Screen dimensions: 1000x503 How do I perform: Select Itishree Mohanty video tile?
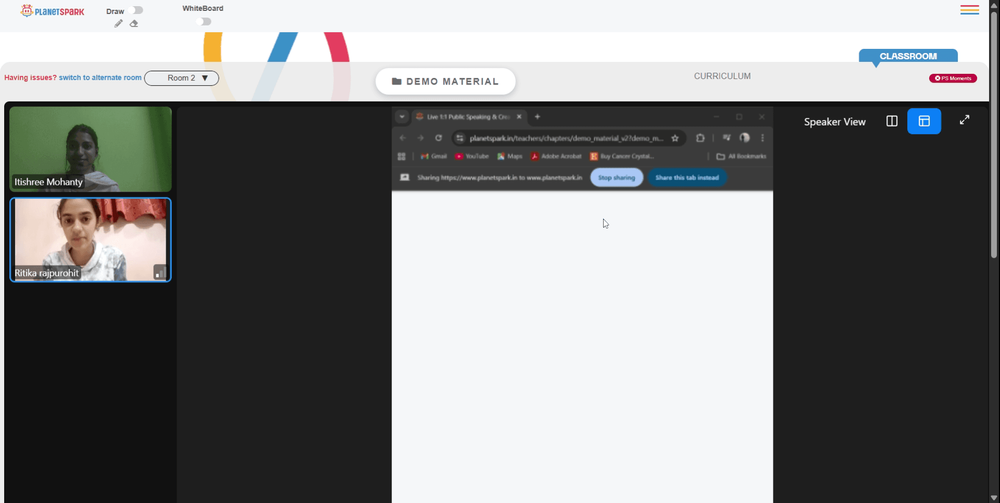pyautogui.click(x=91, y=149)
